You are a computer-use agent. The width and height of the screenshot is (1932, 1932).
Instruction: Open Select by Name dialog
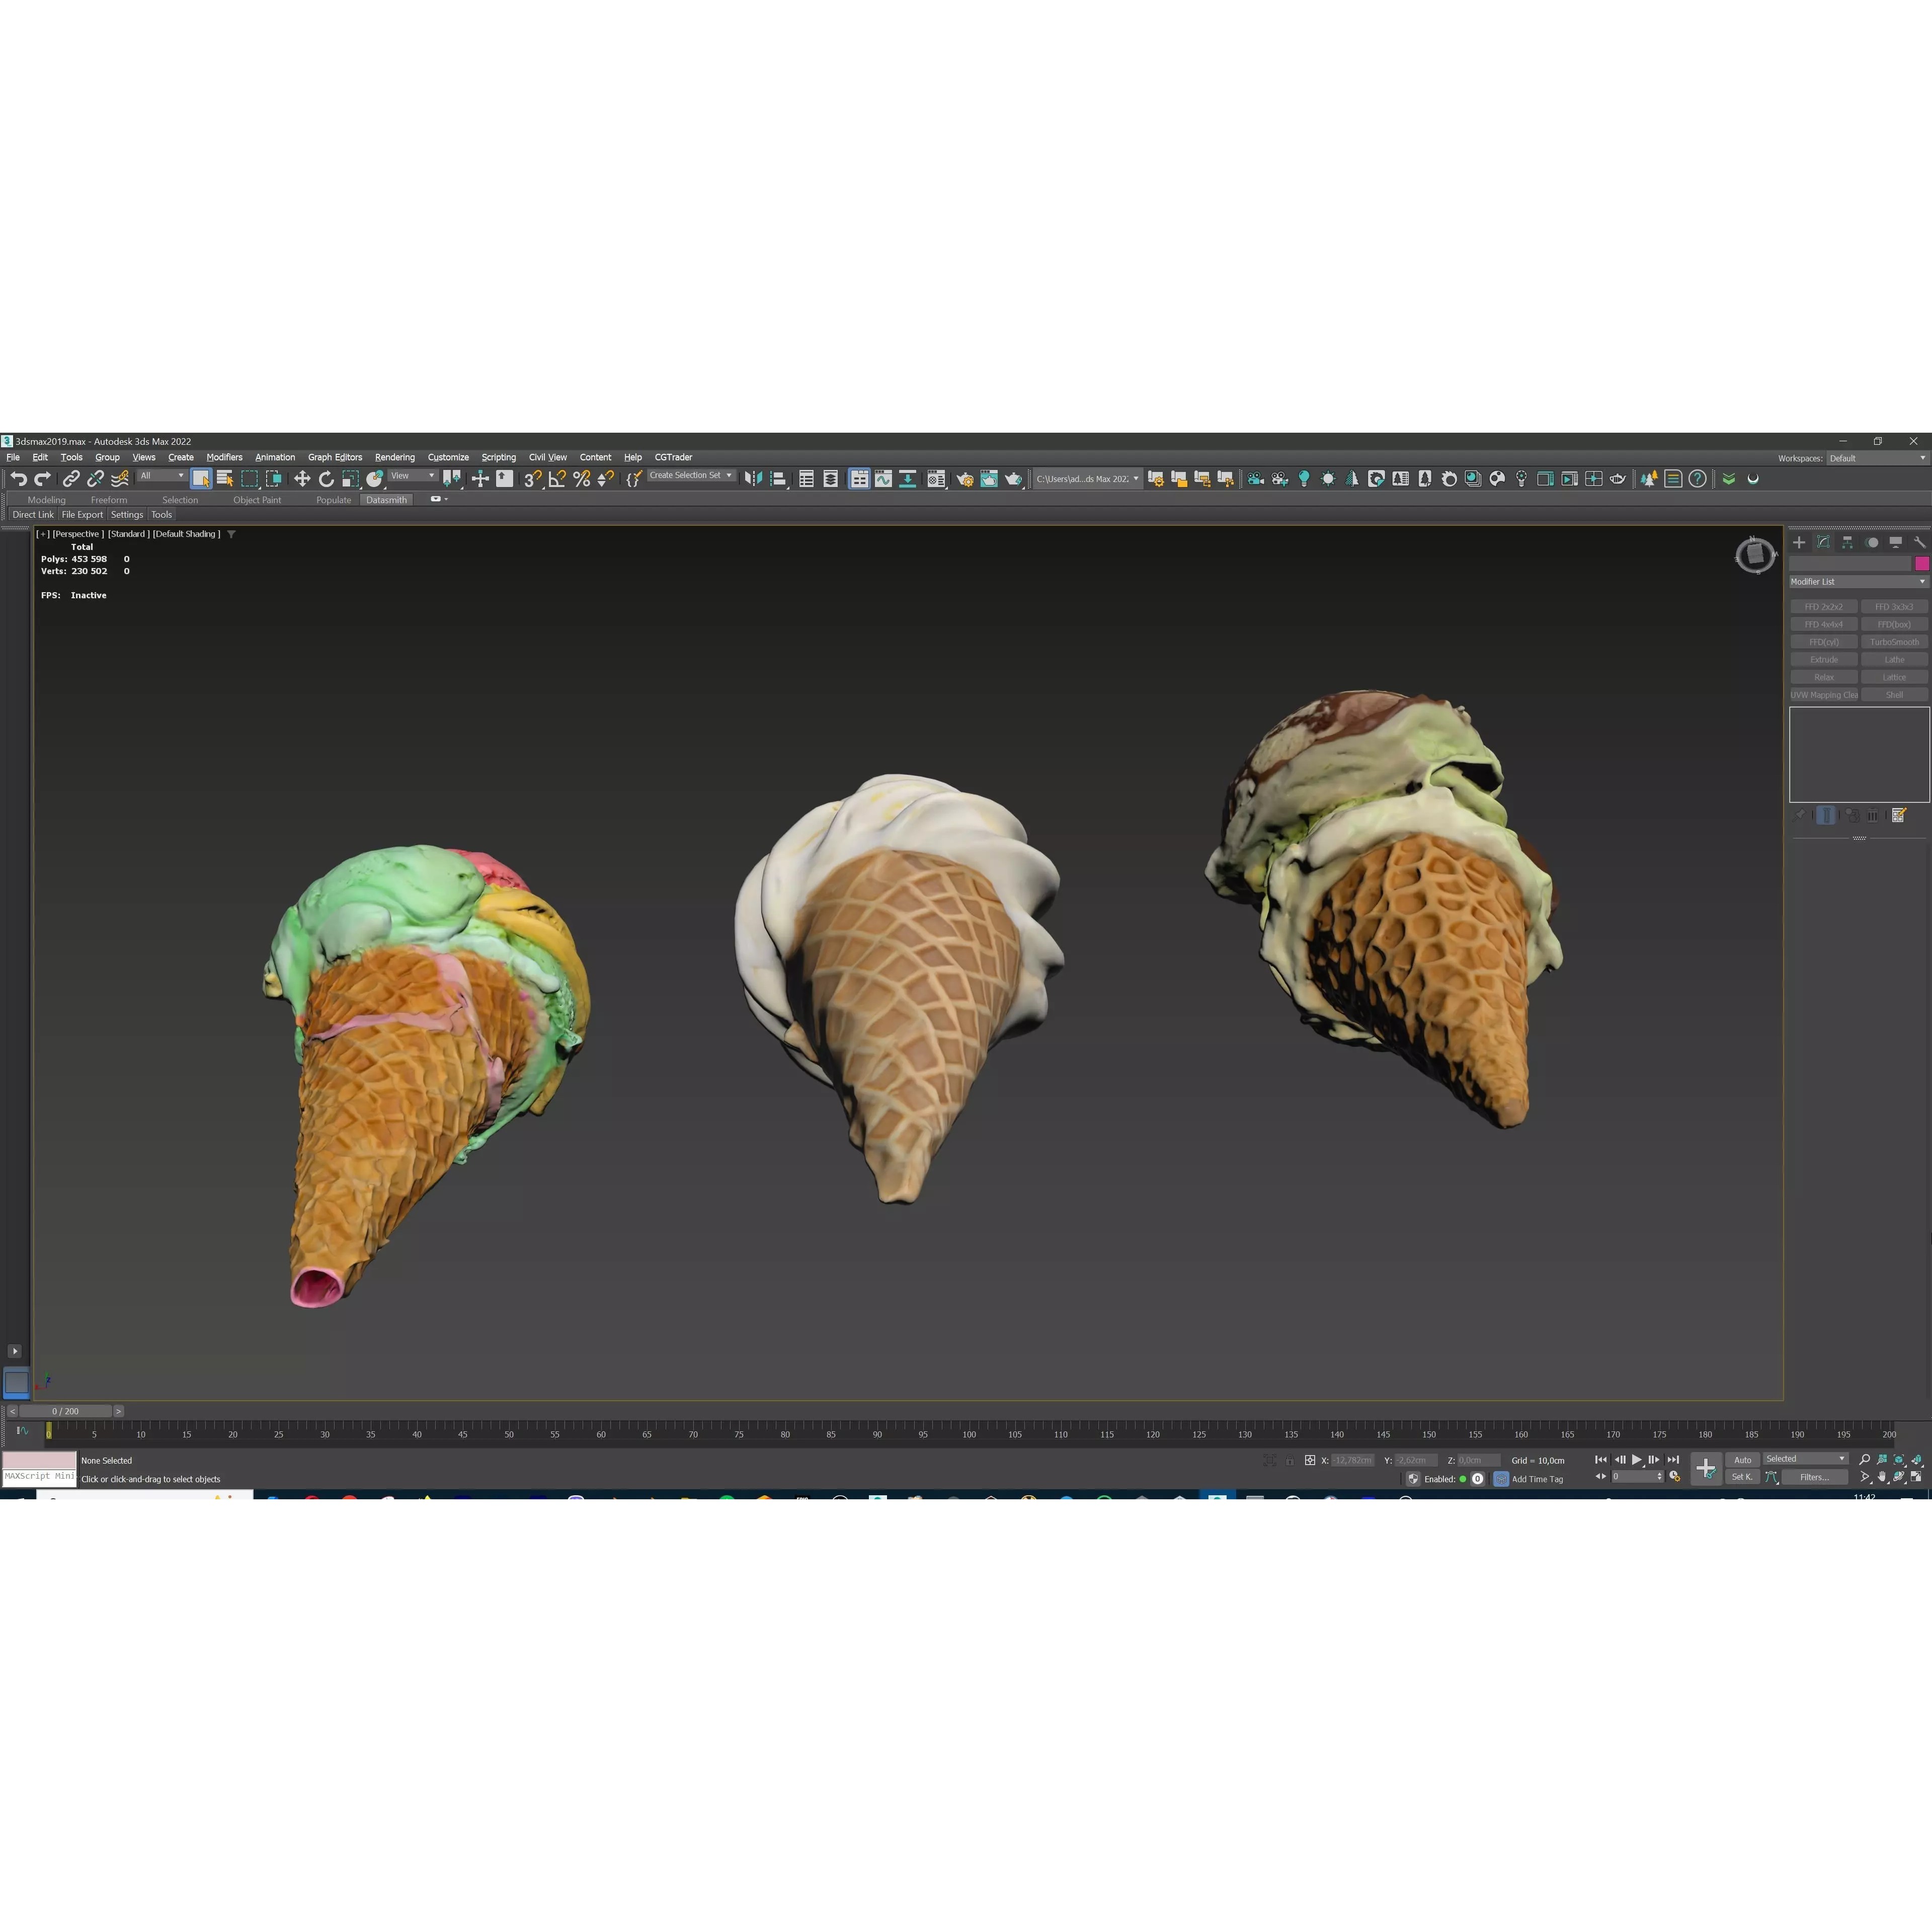pyautogui.click(x=225, y=478)
